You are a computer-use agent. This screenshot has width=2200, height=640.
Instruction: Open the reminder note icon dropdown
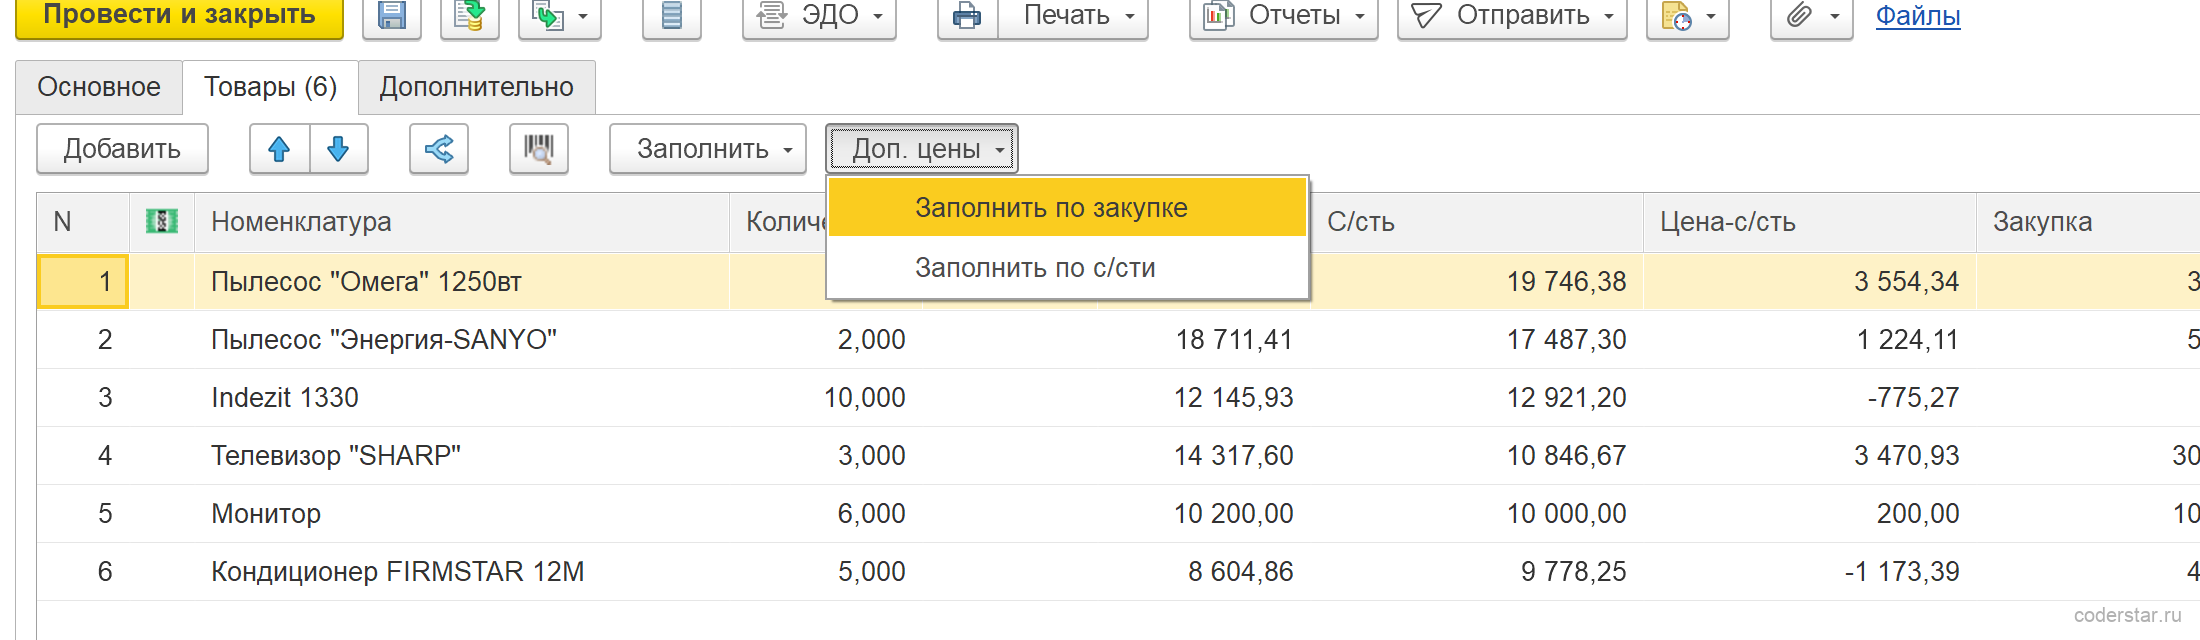[x=1687, y=16]
